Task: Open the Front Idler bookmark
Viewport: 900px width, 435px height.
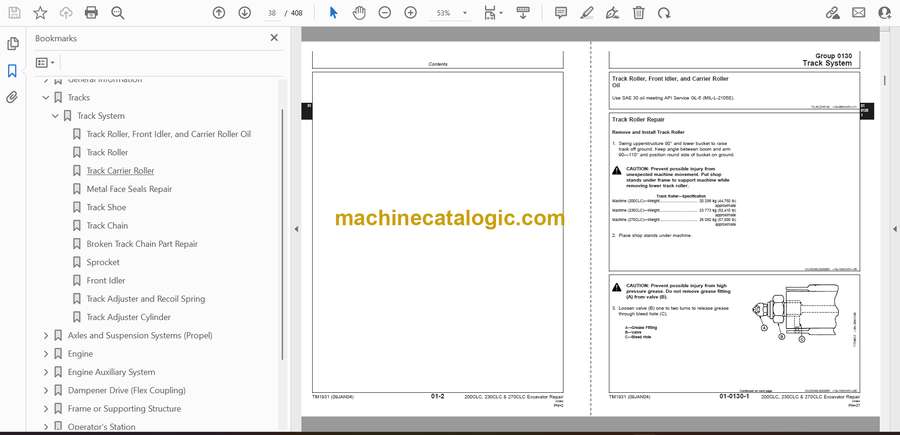Action: pos(106,281)
